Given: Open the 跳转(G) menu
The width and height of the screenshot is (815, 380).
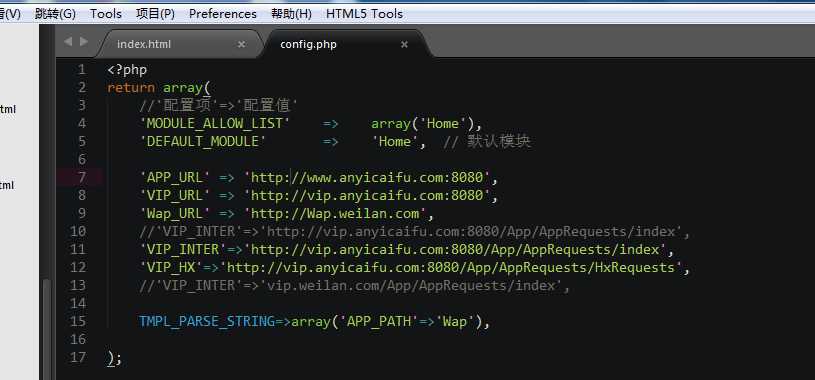Looking at the screenshot, I should click(x=55, y=14).
